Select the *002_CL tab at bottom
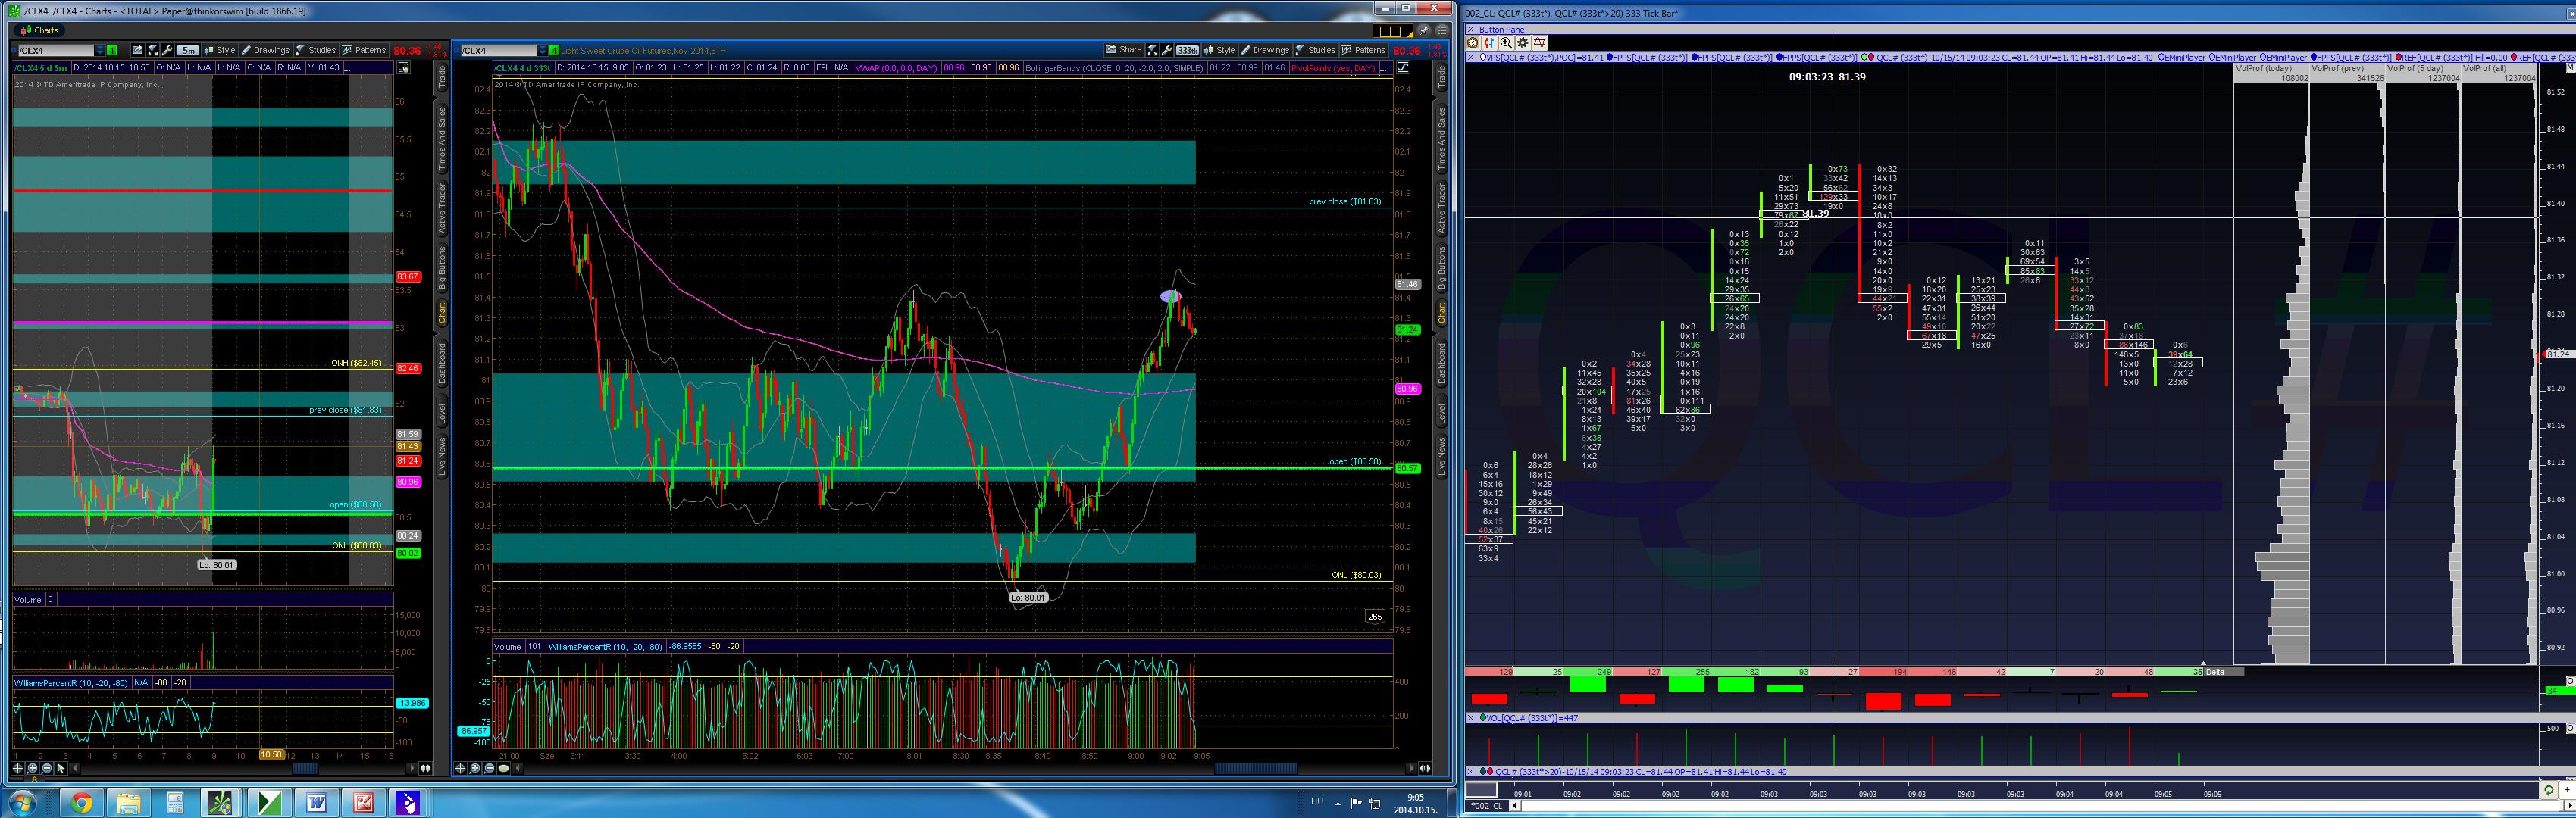The width and height of the screenshot is (2576, 818). (1486, 806)
